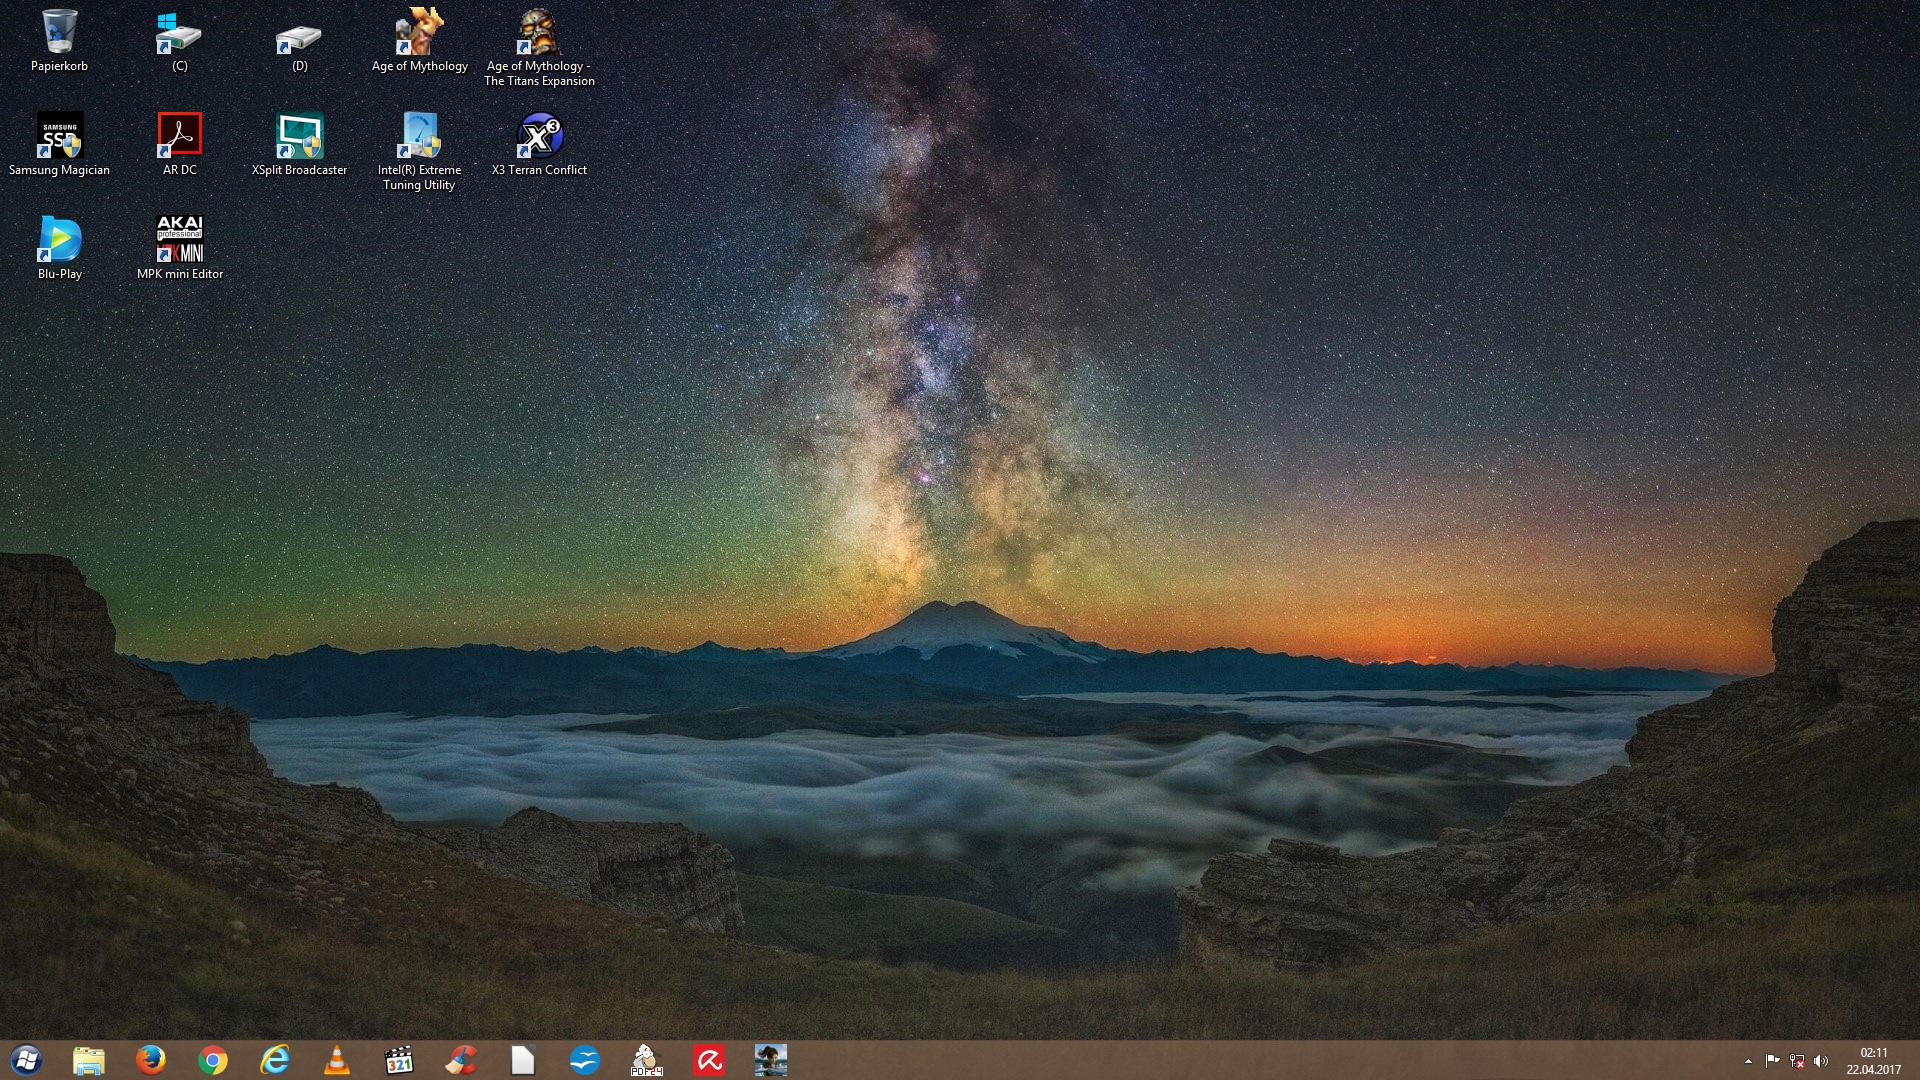Open the PDF24 taskbar icon
This screenshot has height=1080, width=1920.
pos(646,1060)
